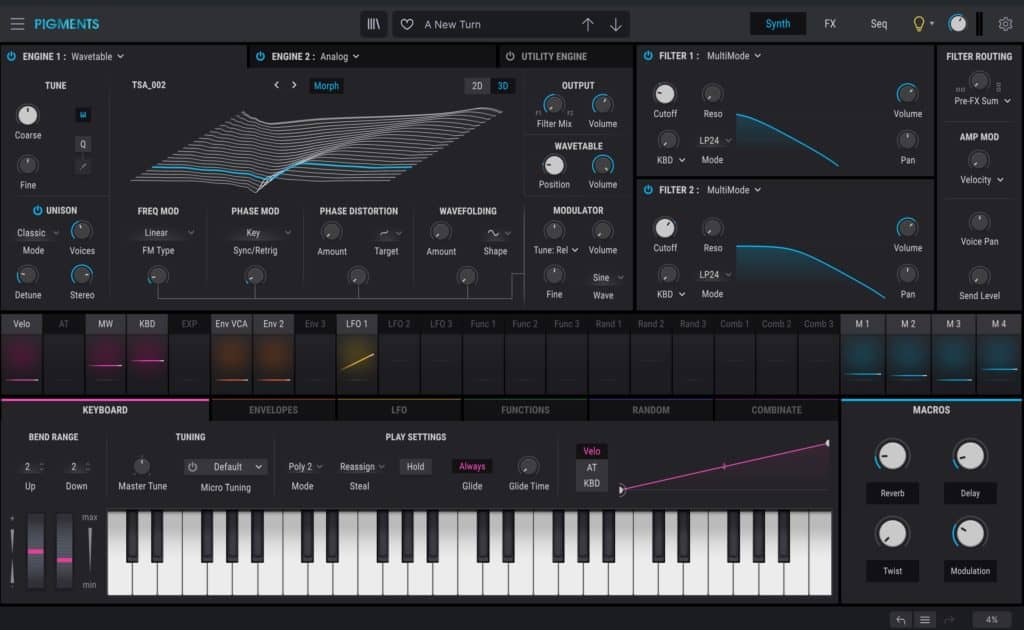
Task: Toggle Utility Engine power button
Action: pyautogui.click(x=510, y=56)
